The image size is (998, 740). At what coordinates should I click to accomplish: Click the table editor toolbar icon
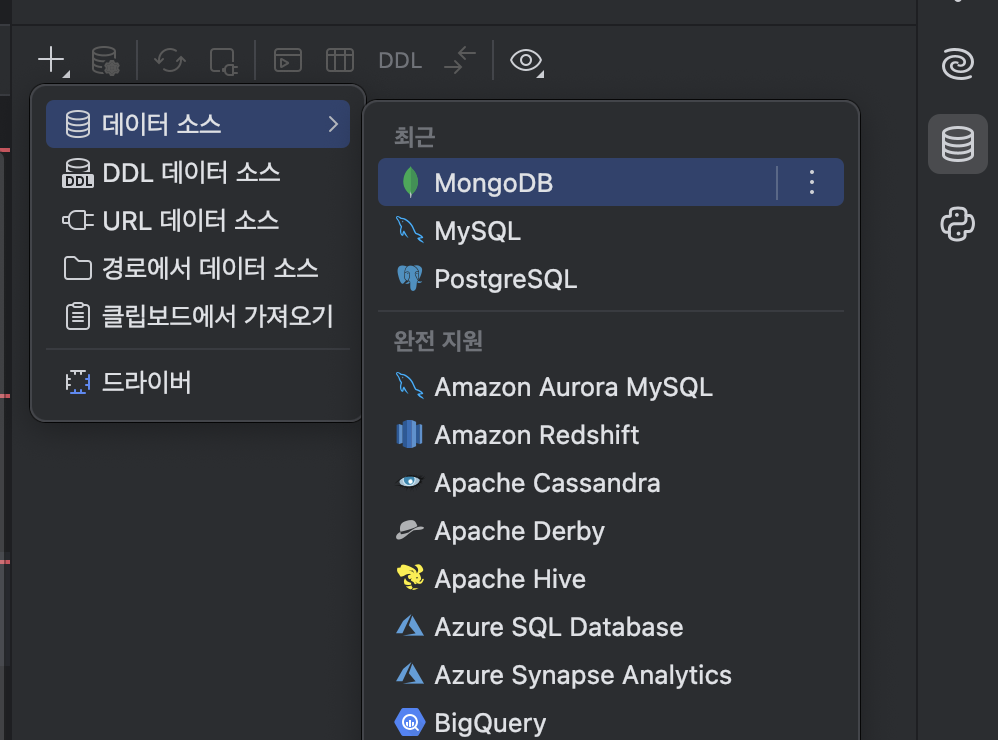click(x=340, y=60)
